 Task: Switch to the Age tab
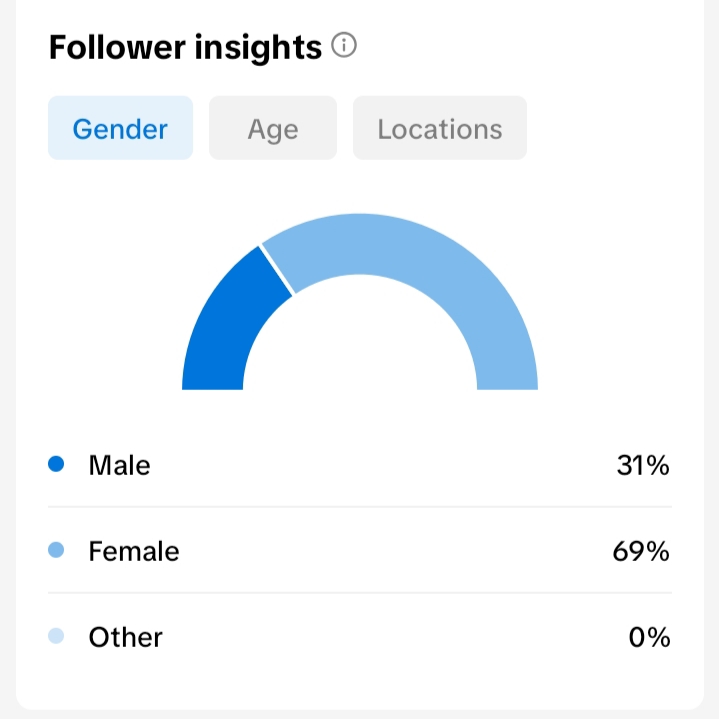click(x=273, y=128)
